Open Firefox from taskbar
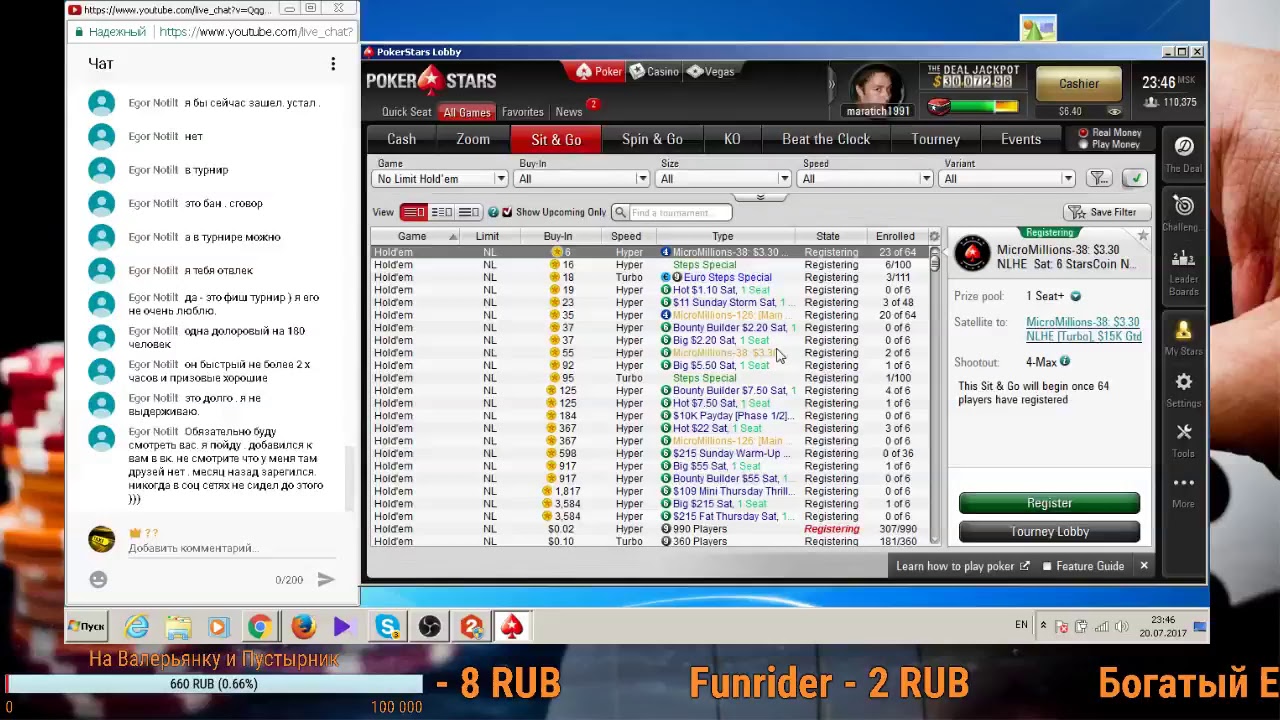The width and height of the screenshot is (1280, 720). click(303, 627)
